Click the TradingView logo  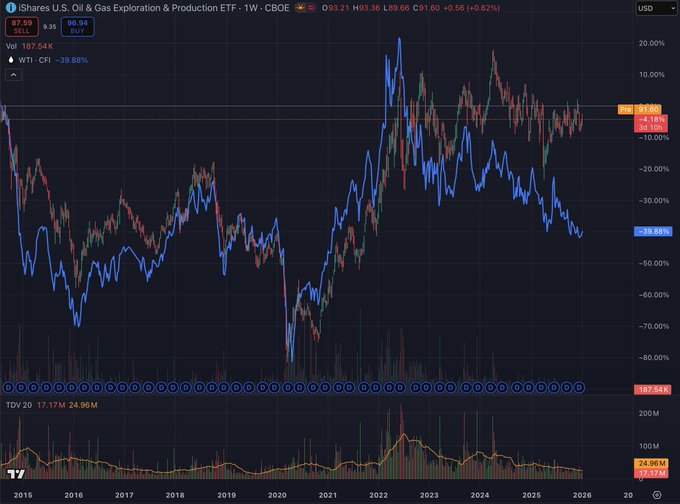coord(16,474)
